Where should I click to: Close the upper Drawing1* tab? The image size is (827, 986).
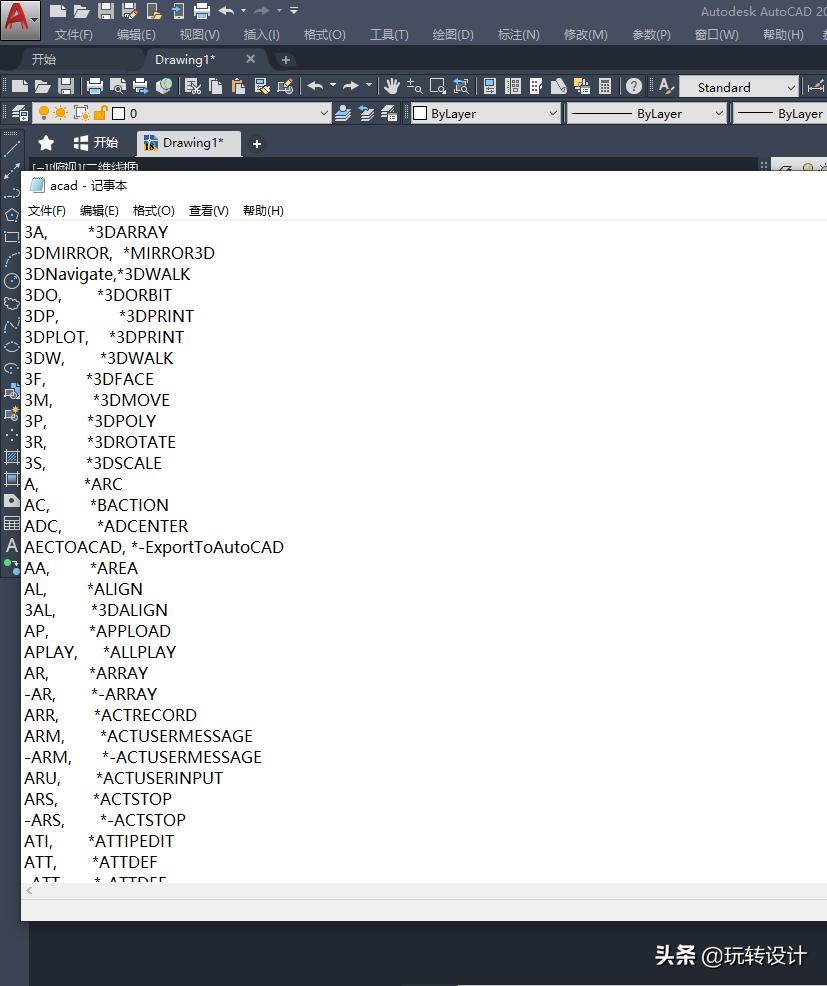(250, 58)
